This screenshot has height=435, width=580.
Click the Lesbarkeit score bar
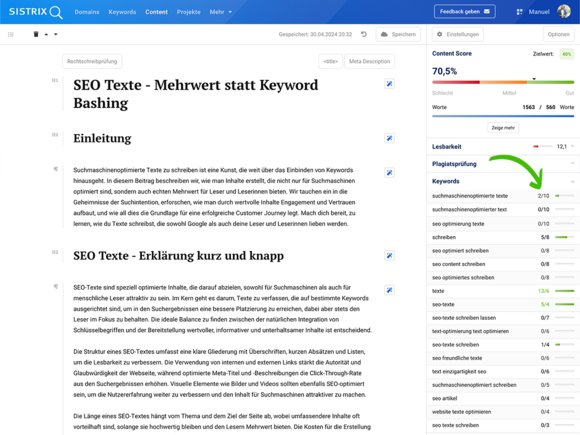click(x=542, y=146)
